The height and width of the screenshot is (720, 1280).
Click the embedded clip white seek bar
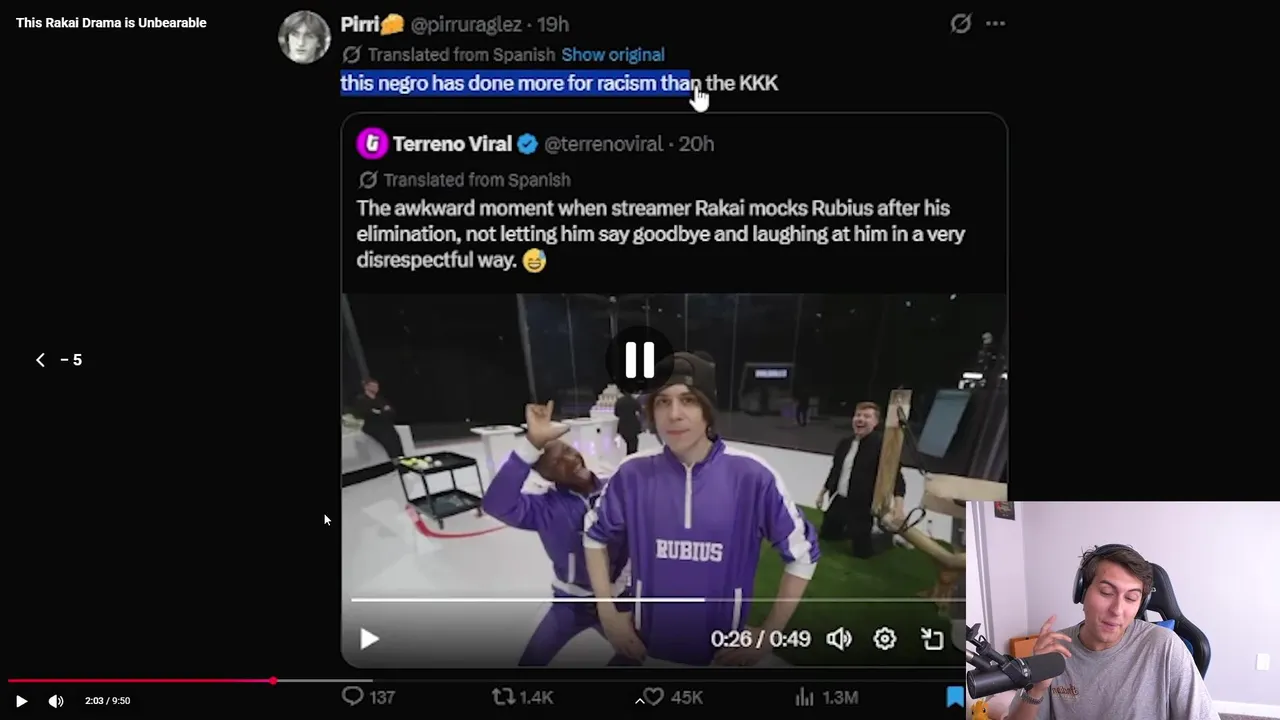(658, 600)
